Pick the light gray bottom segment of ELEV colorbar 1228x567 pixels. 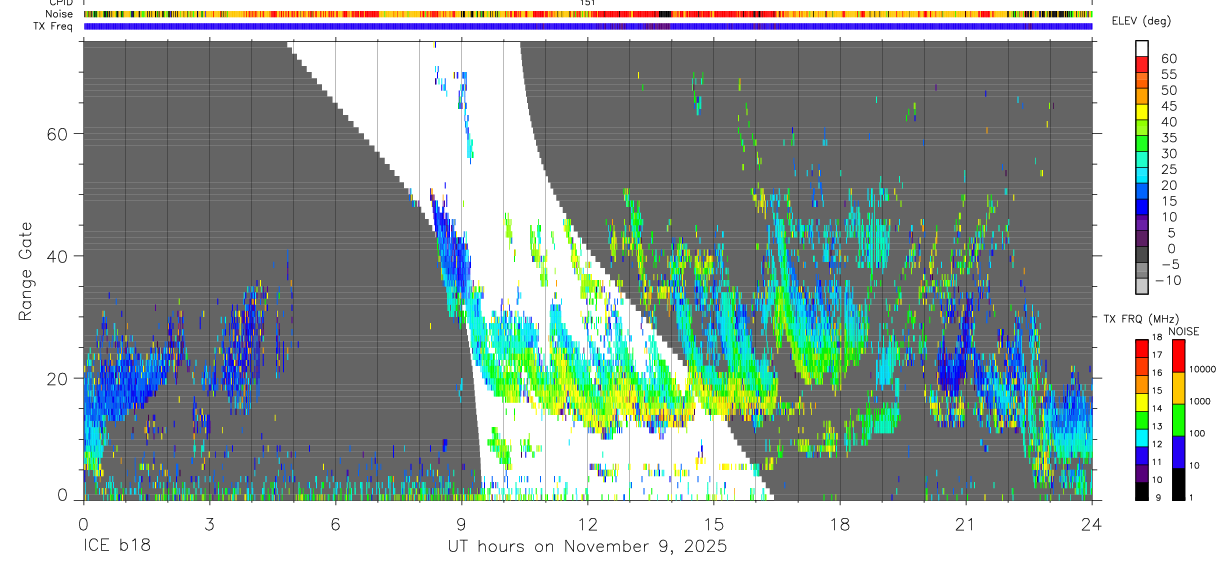point(1142,286)
